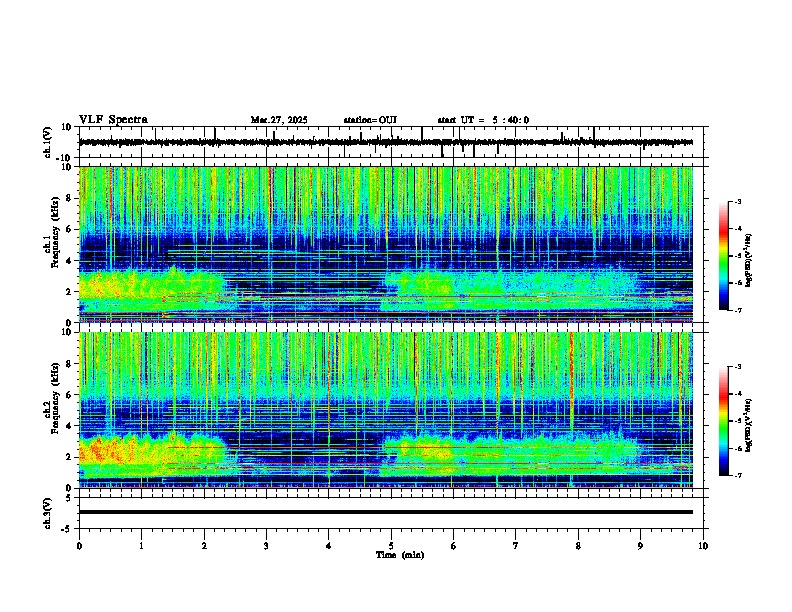Image resolution: width=792 pixels, height=612 pixels.
Task: Click the thick black ch.3 signal bar
Action: [386, 512]
